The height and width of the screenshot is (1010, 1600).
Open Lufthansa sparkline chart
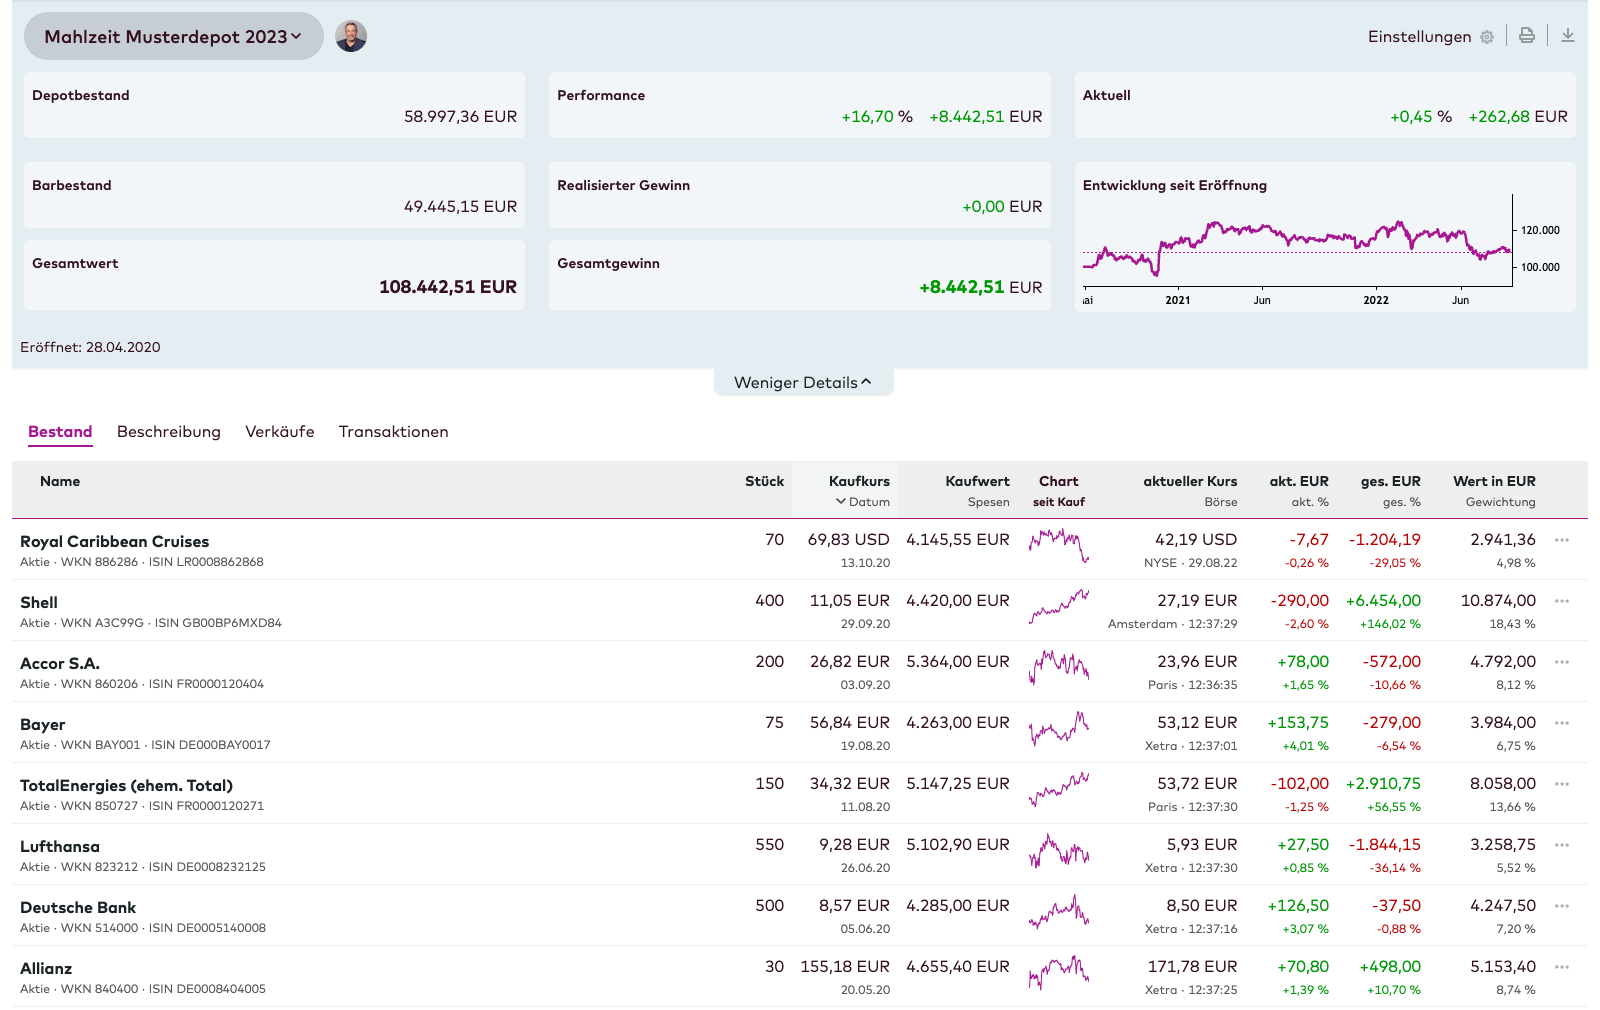tap(1059, 852)
